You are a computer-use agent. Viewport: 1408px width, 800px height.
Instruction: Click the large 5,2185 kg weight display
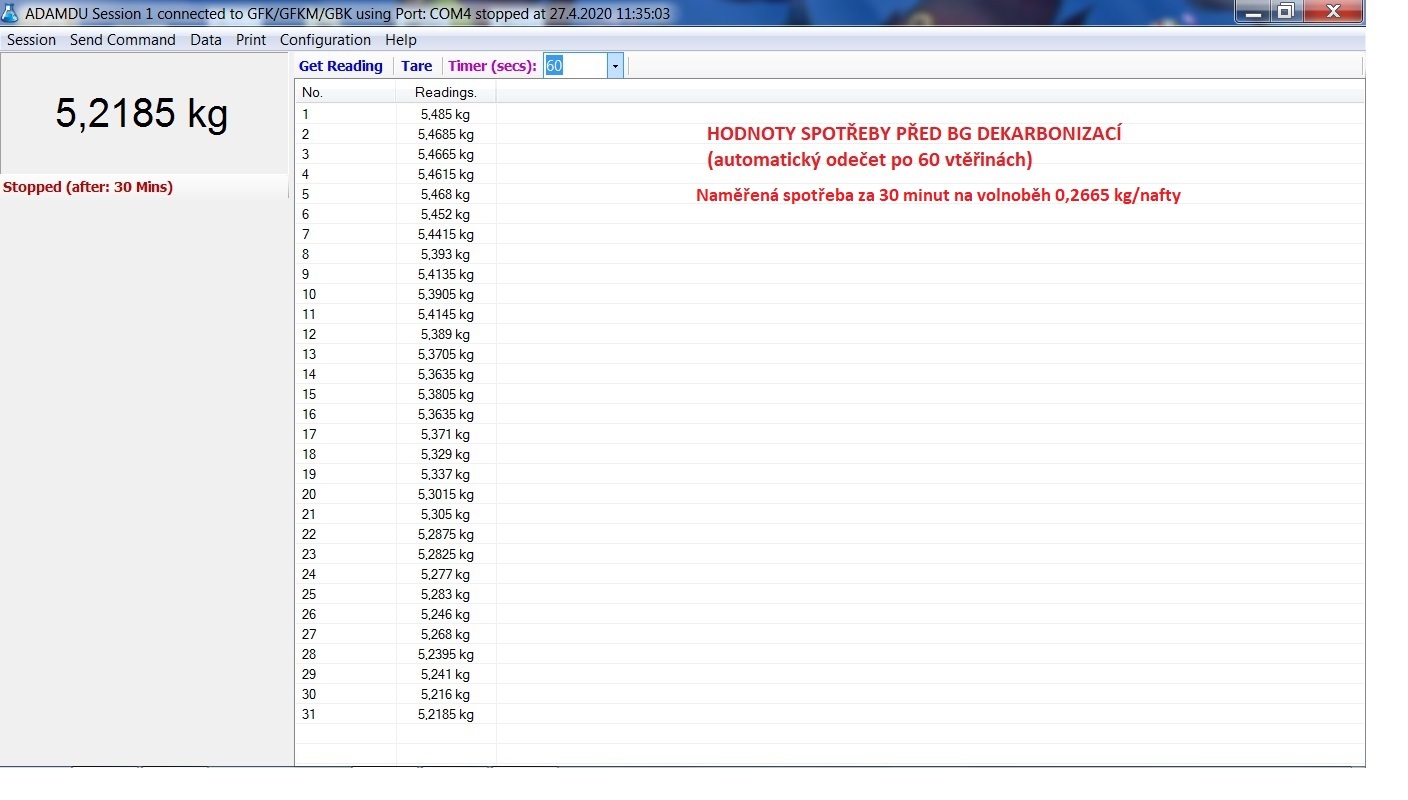[142, 113]
